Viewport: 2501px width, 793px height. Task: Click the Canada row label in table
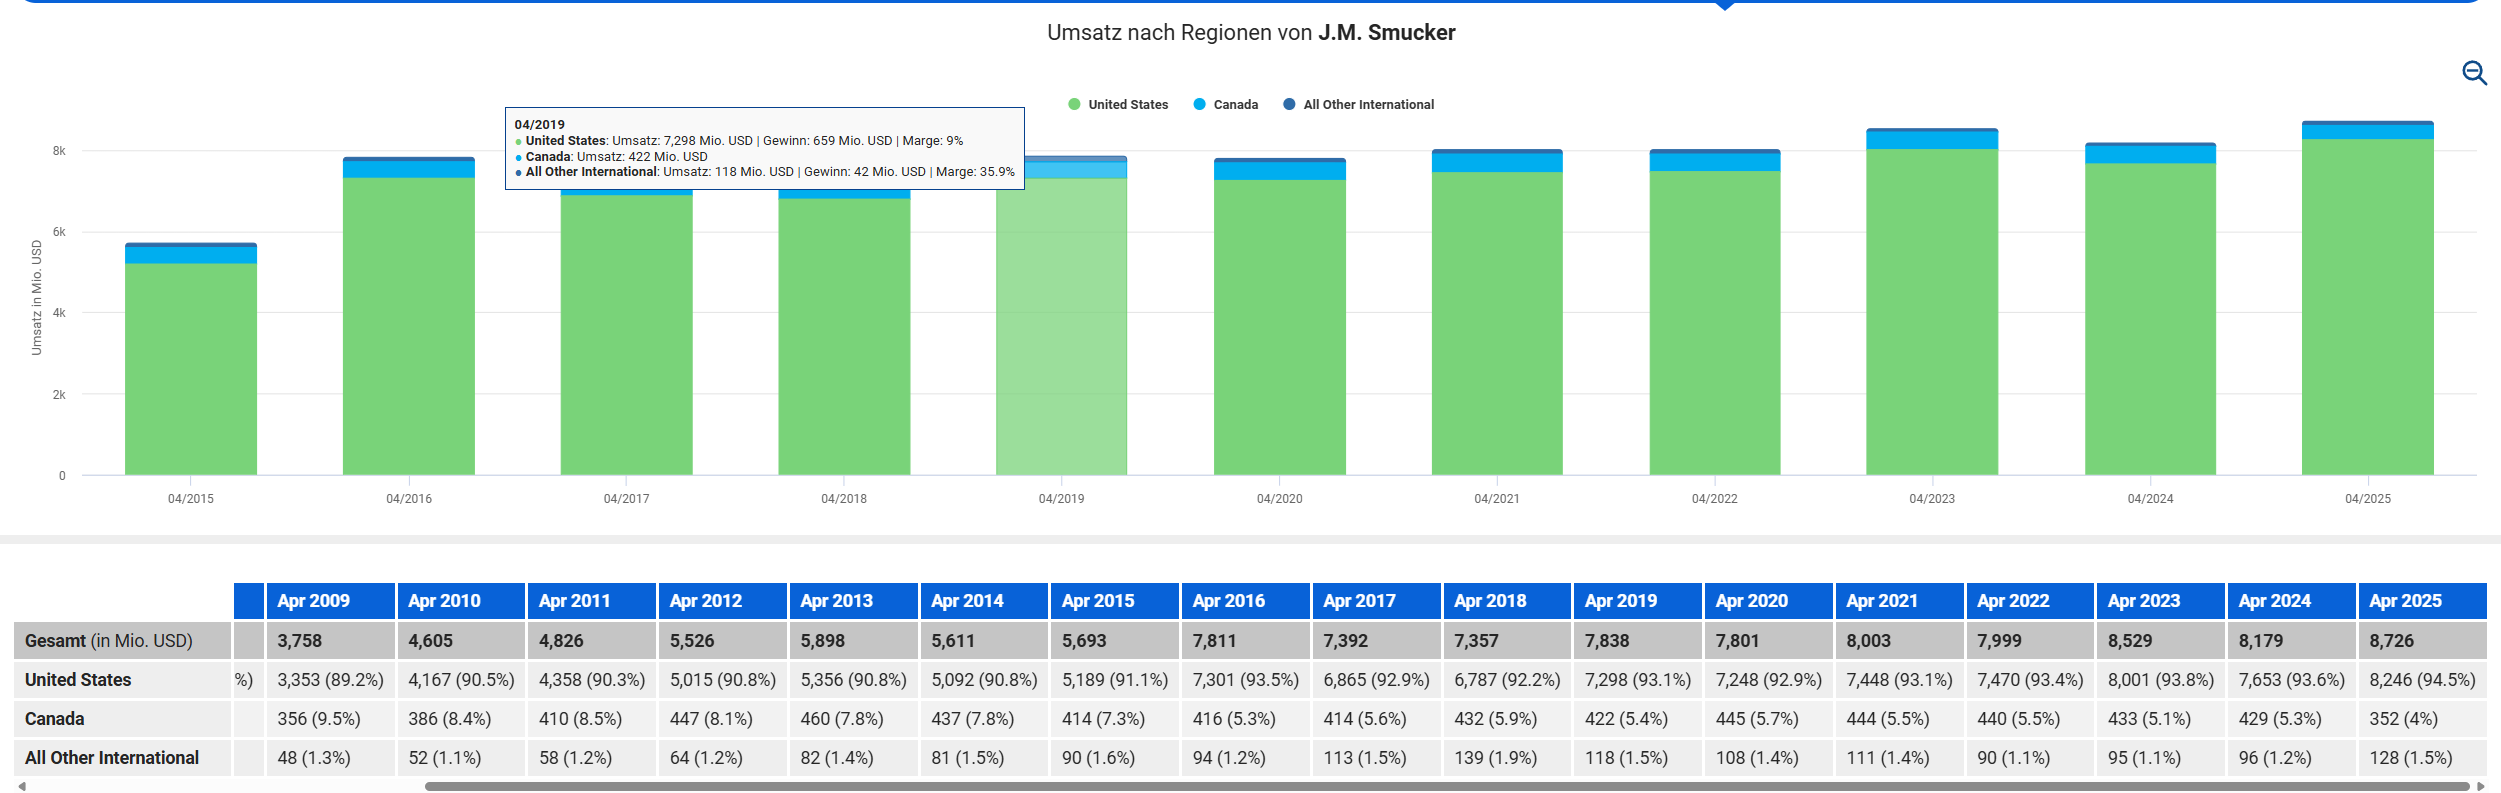tap(55, 719)
